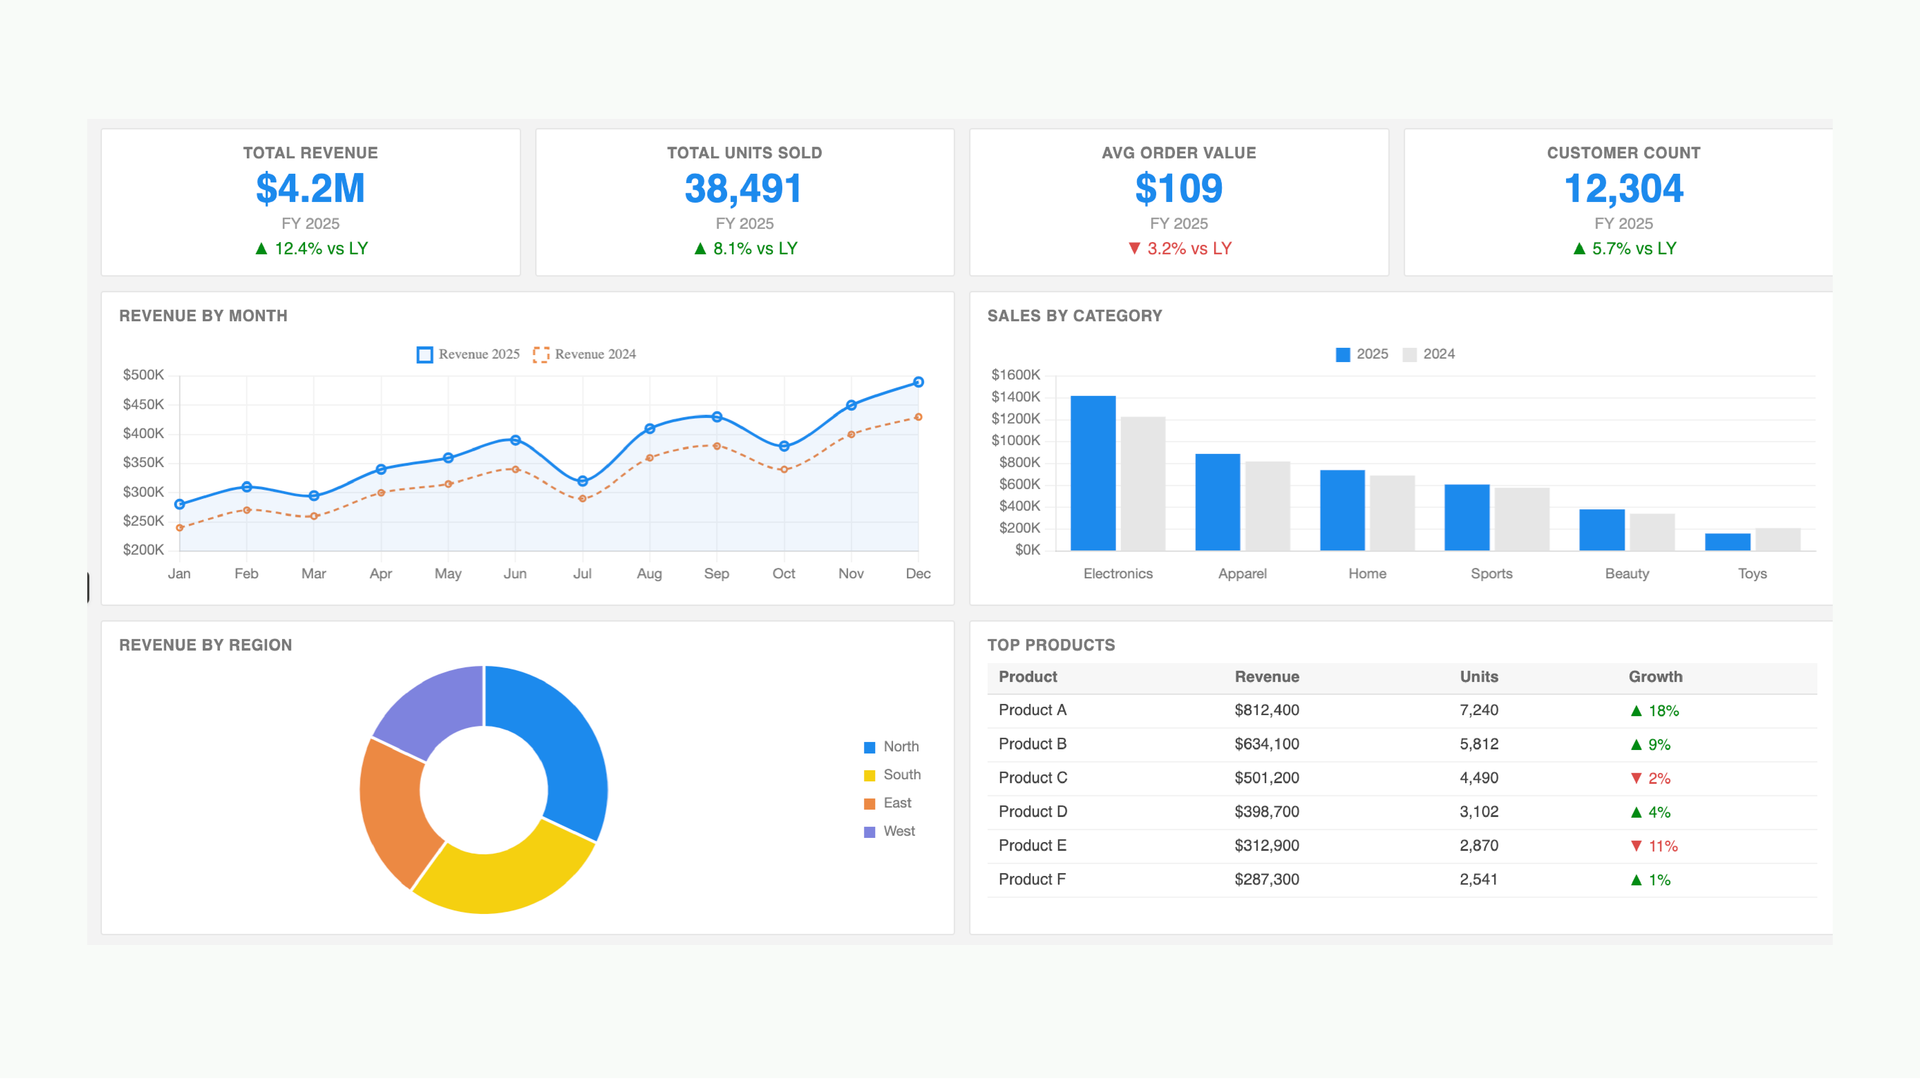Click Avg Order Value red decline arrow
The image size is (1920, 1080).
click(1134, 248)
